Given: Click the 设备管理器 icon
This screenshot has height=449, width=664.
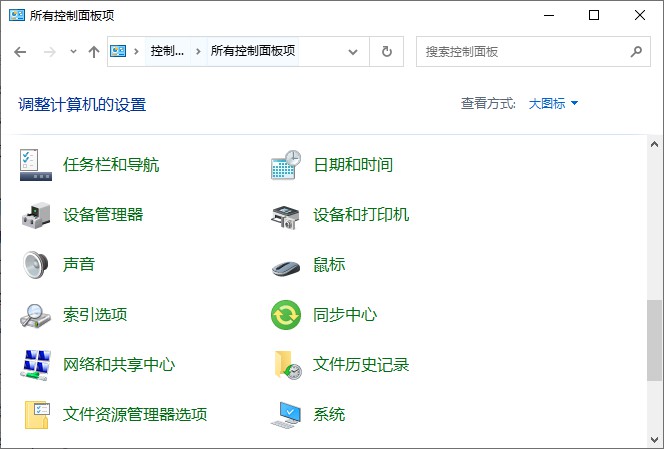Looking at the screenshot, I should coord(36,215).
